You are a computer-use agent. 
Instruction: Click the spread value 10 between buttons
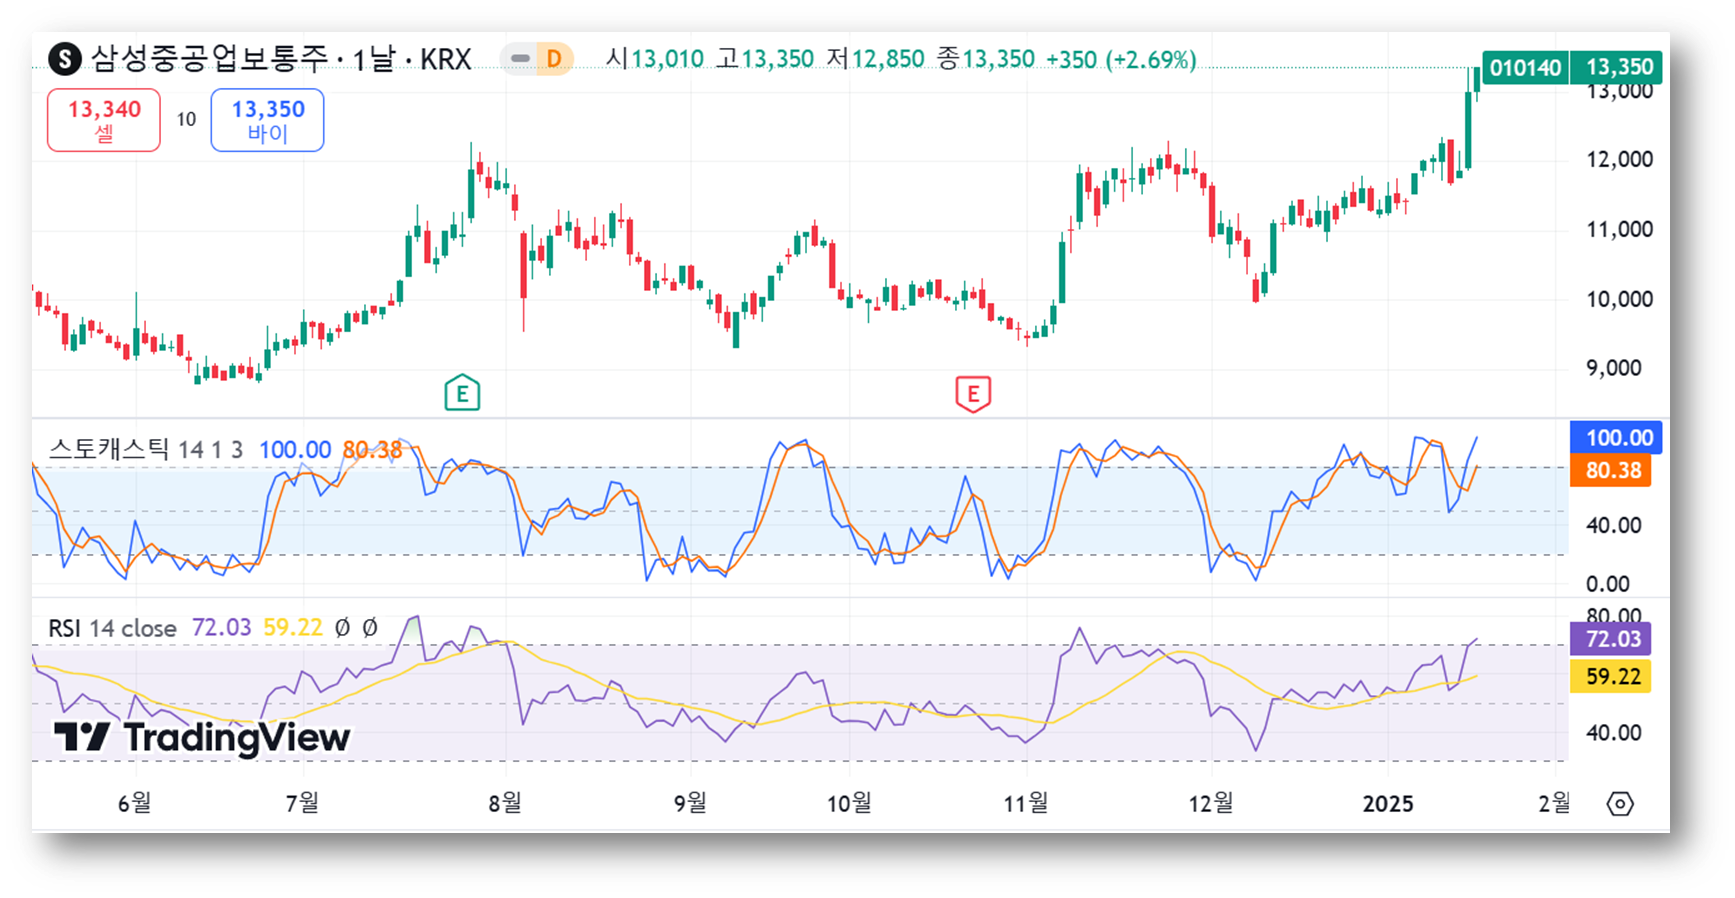(186, 120)
